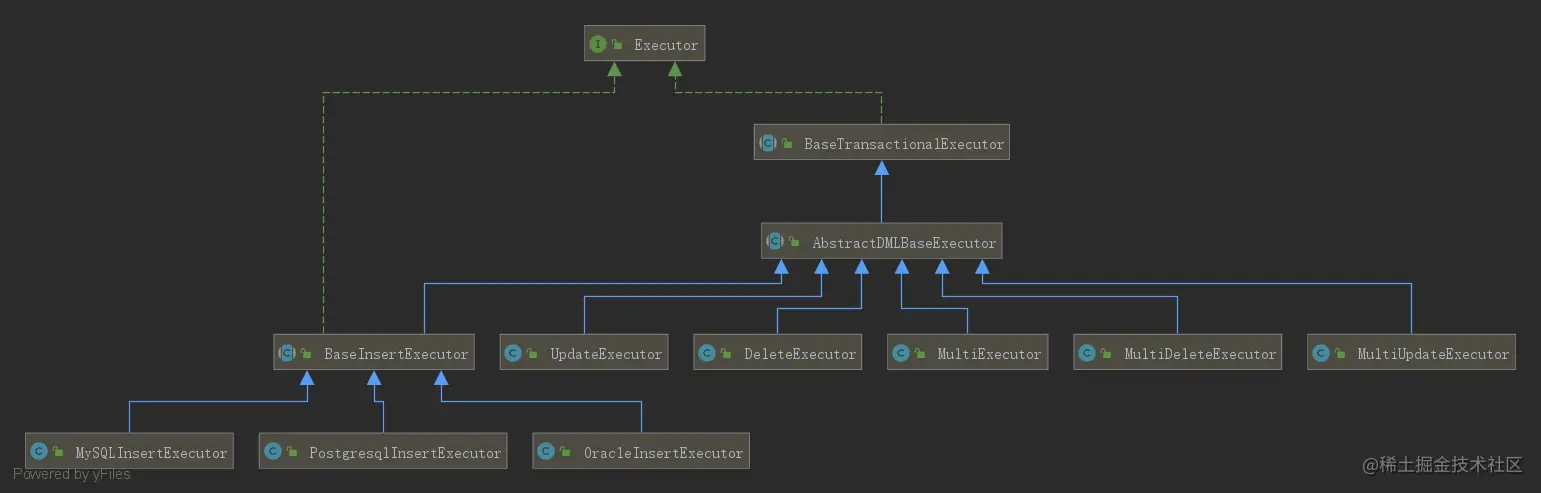Select the Executor interface node
Screen dimensions: 1541x493
(645, 44)
